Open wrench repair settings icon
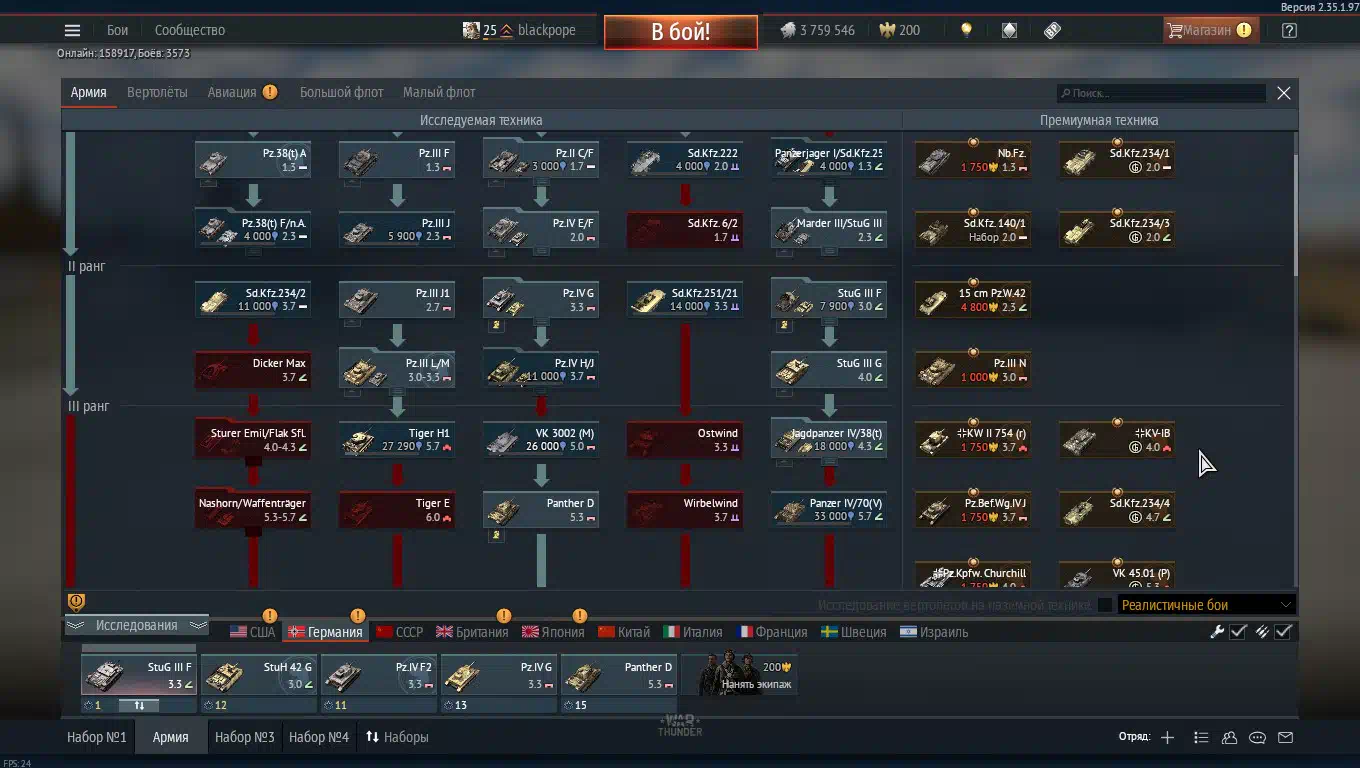The image size is (1360, 768). tap(1217, 631)
